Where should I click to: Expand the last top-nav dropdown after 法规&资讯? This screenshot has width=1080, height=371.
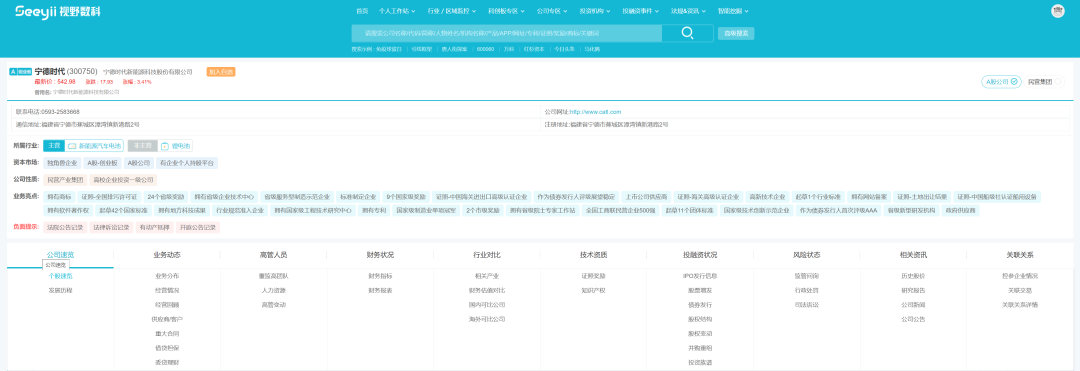tap(733, 12)
